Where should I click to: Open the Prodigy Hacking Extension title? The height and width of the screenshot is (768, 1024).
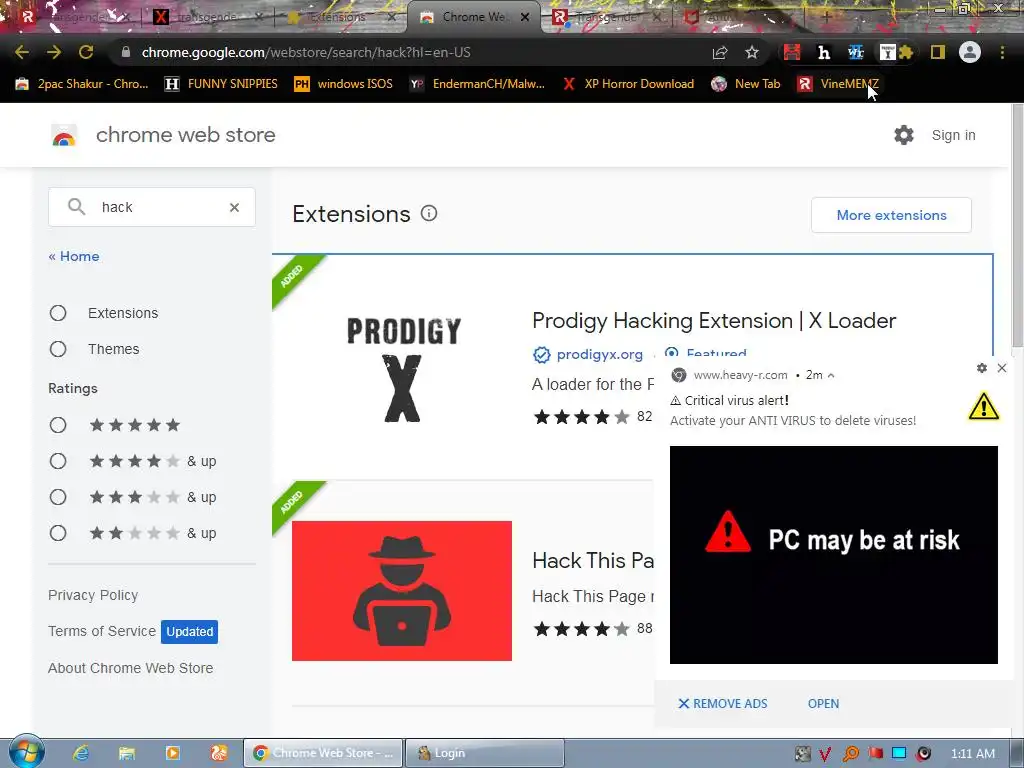pyautogui.click(x=714, y=321)
